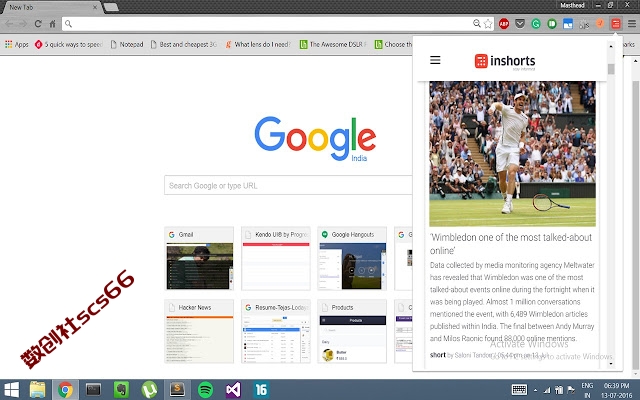Viewport: 640px width, 400px height.
Task: Open the '5 quick ways to speed' bookmark
Action: point(69,44)
